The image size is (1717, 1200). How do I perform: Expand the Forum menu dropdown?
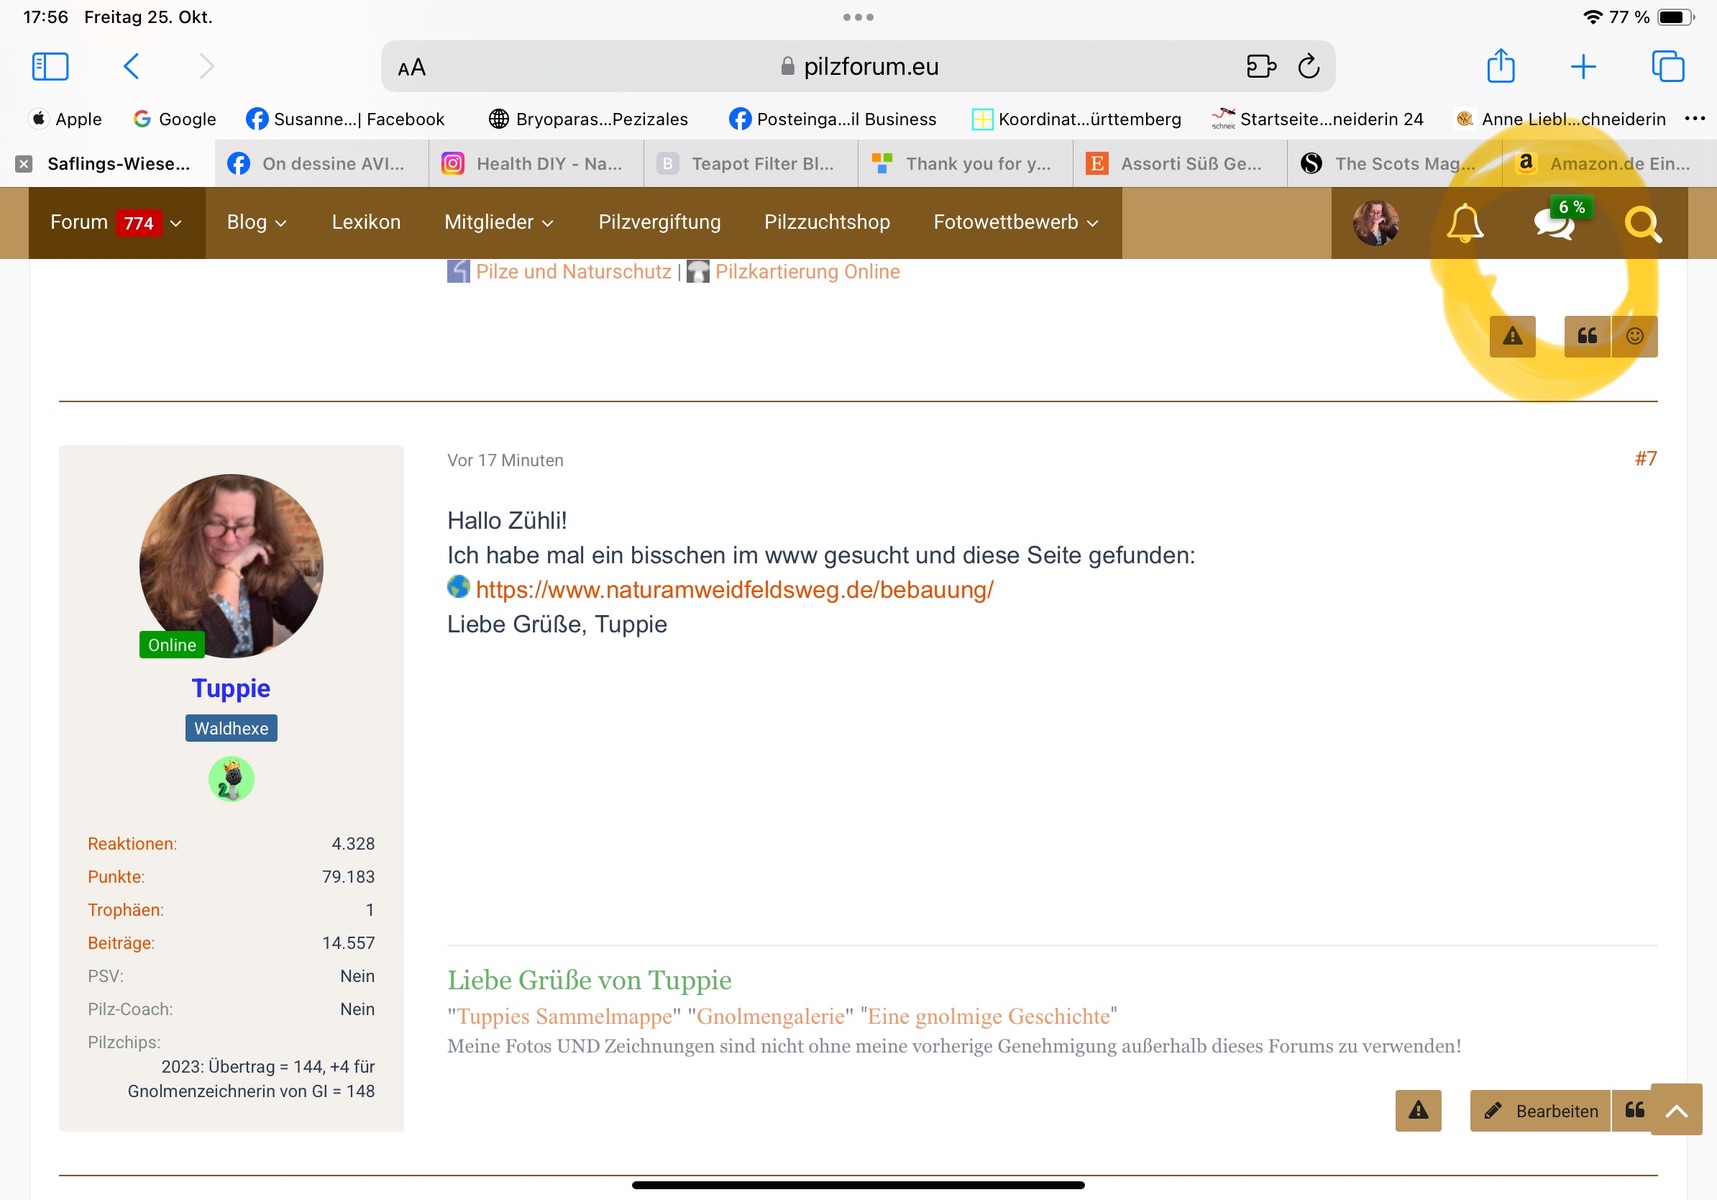(x=116, y=222)
